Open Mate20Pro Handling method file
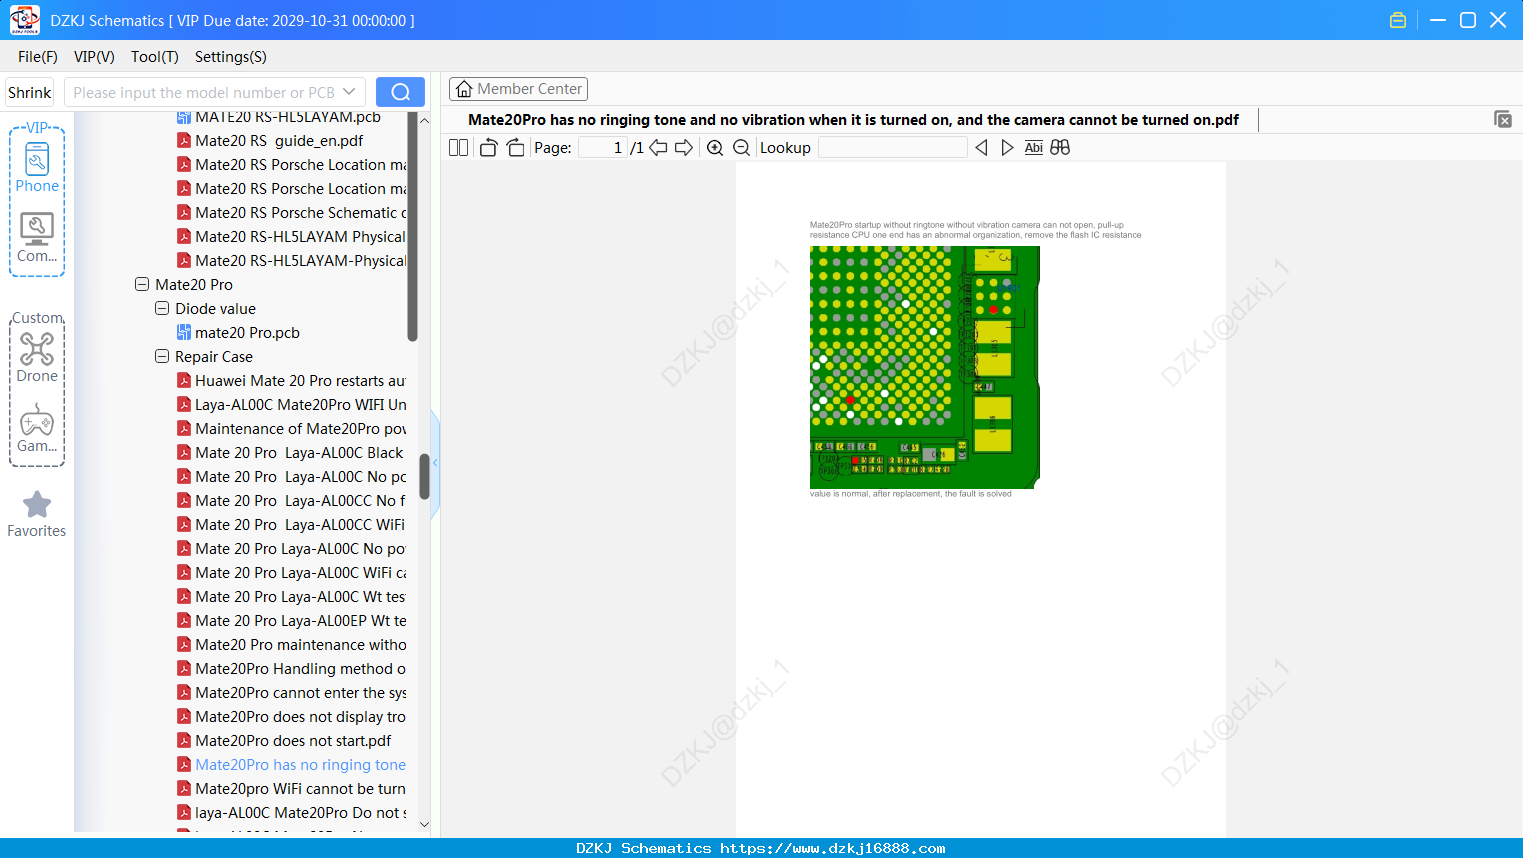The image size is (1523, 858). click(300, 668)
